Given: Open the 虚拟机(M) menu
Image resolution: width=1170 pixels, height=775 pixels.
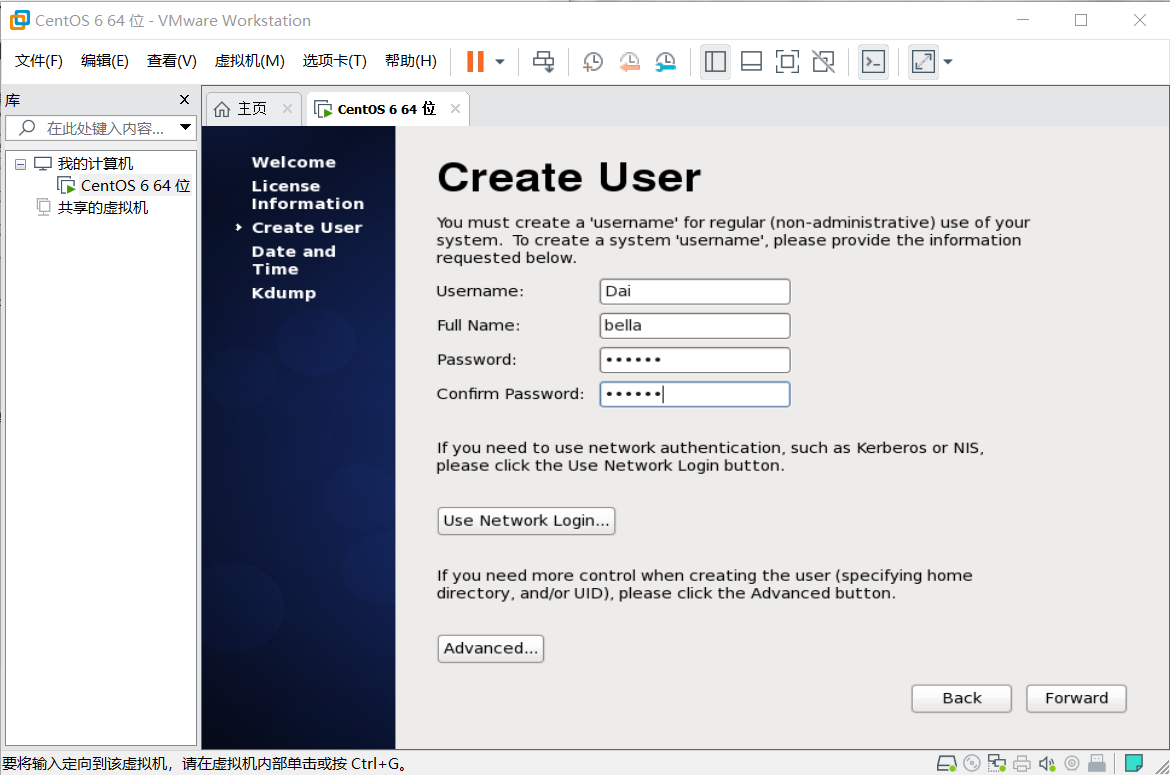Looking at the screenshot, I should pos(249,61).
